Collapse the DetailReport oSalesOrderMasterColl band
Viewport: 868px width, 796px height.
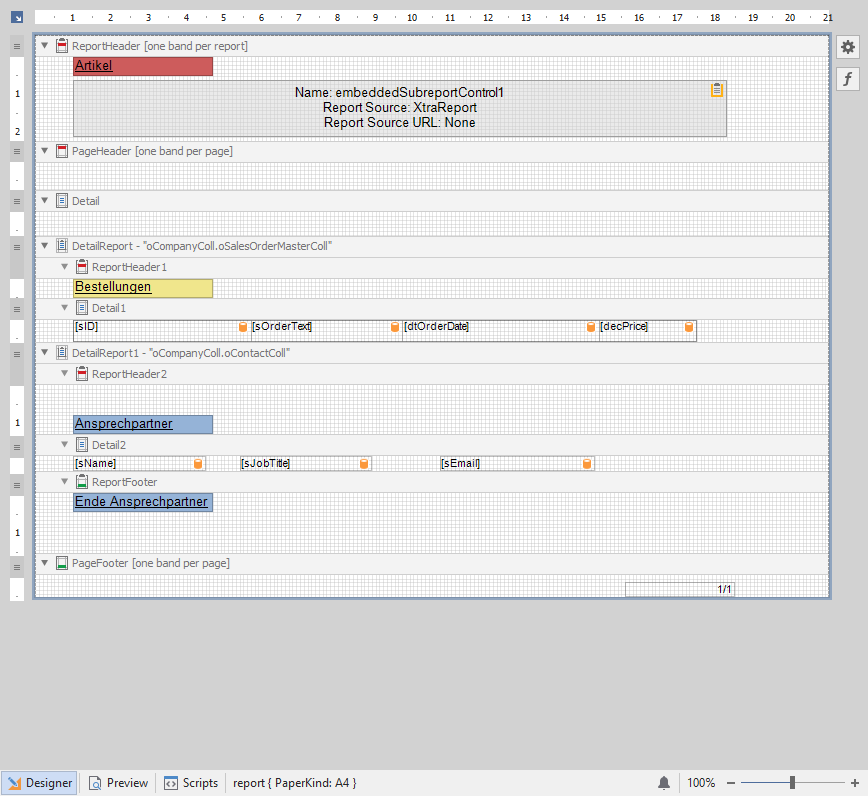coord(45,245)
